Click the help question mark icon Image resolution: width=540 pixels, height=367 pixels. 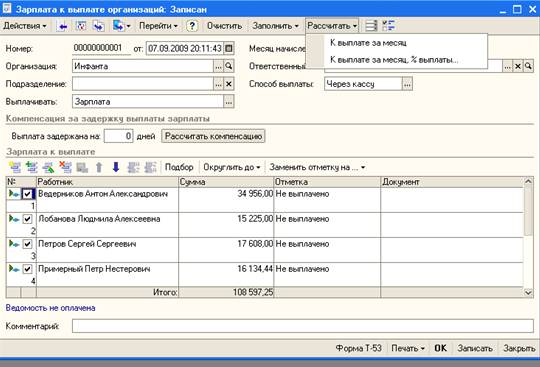pos(192,26)
